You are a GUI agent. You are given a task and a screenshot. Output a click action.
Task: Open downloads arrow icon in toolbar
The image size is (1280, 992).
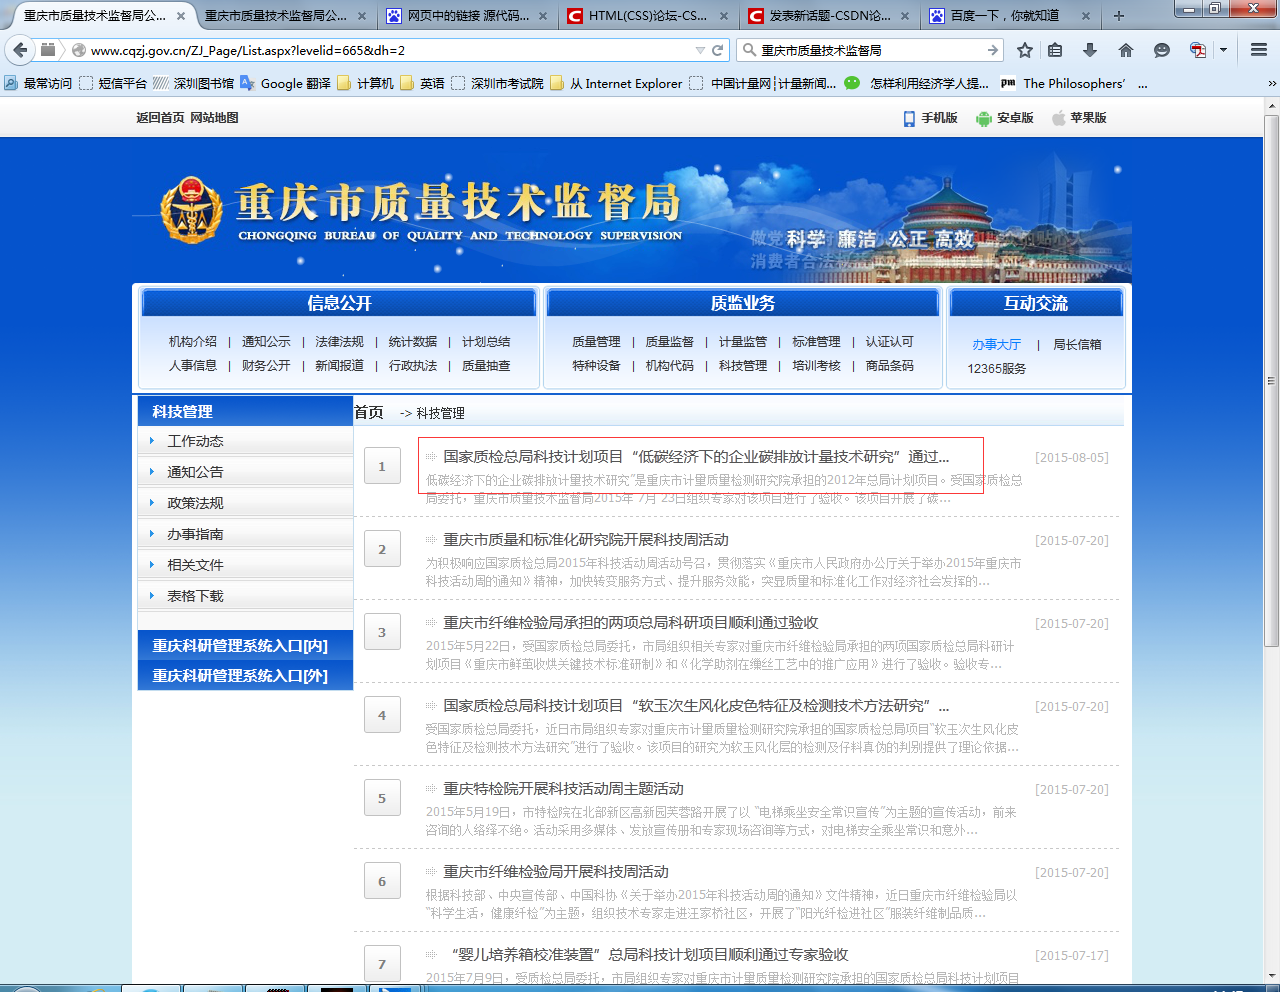click(x=1090, y=50)
